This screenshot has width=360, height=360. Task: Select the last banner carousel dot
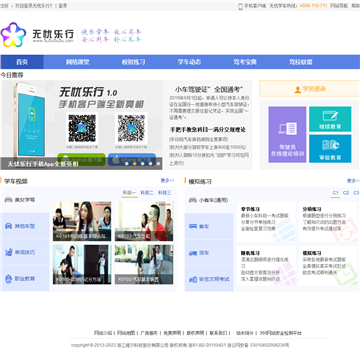pyautogui.click(x=158, y=164)
